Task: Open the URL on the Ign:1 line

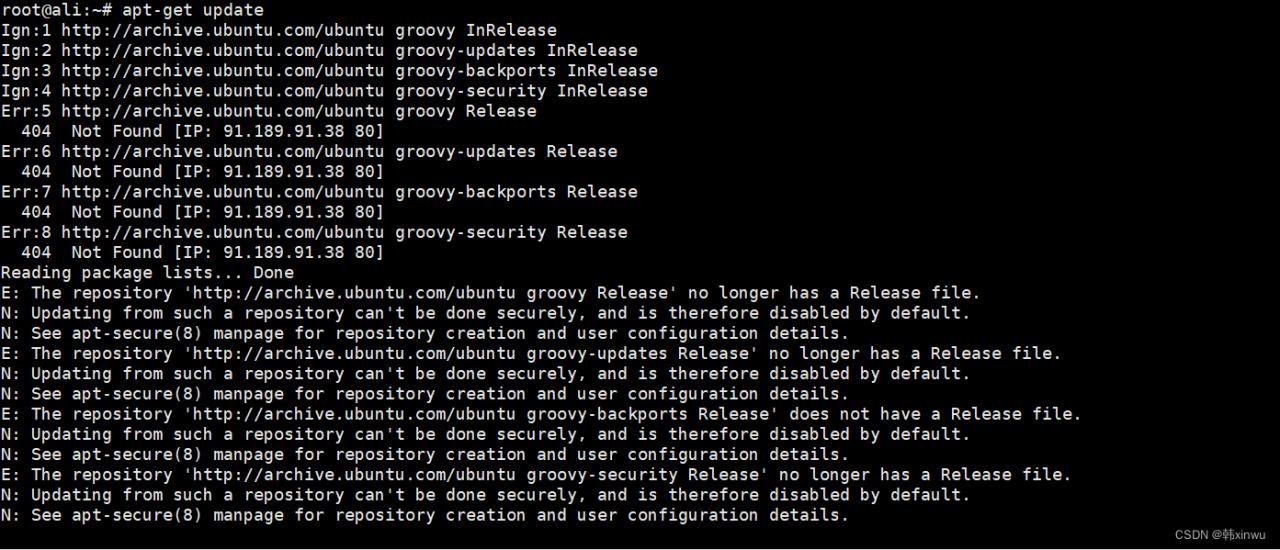Action: pyautogui.click(x=222, y=30)
